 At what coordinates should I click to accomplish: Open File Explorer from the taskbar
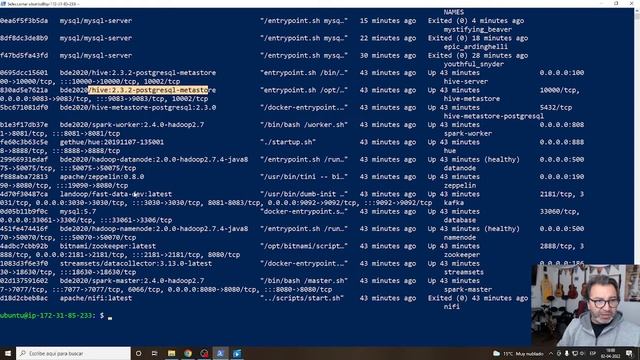(x=171, y=353)
